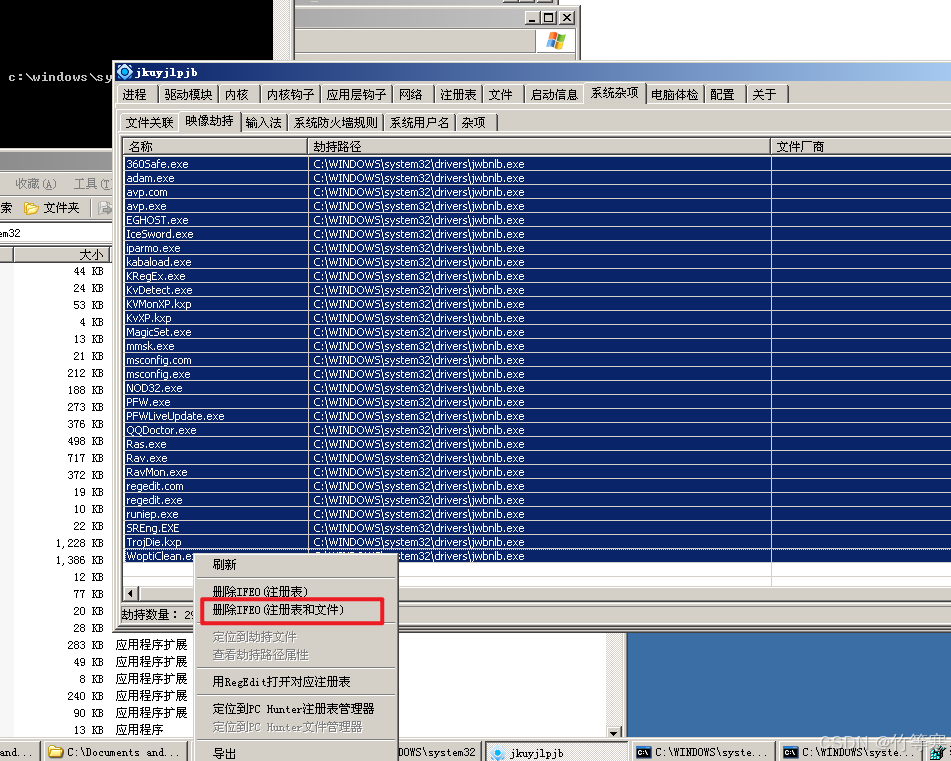Click 导出 in the context menu
This screenshot has height=761, width=951.
[x=225, y=754]
